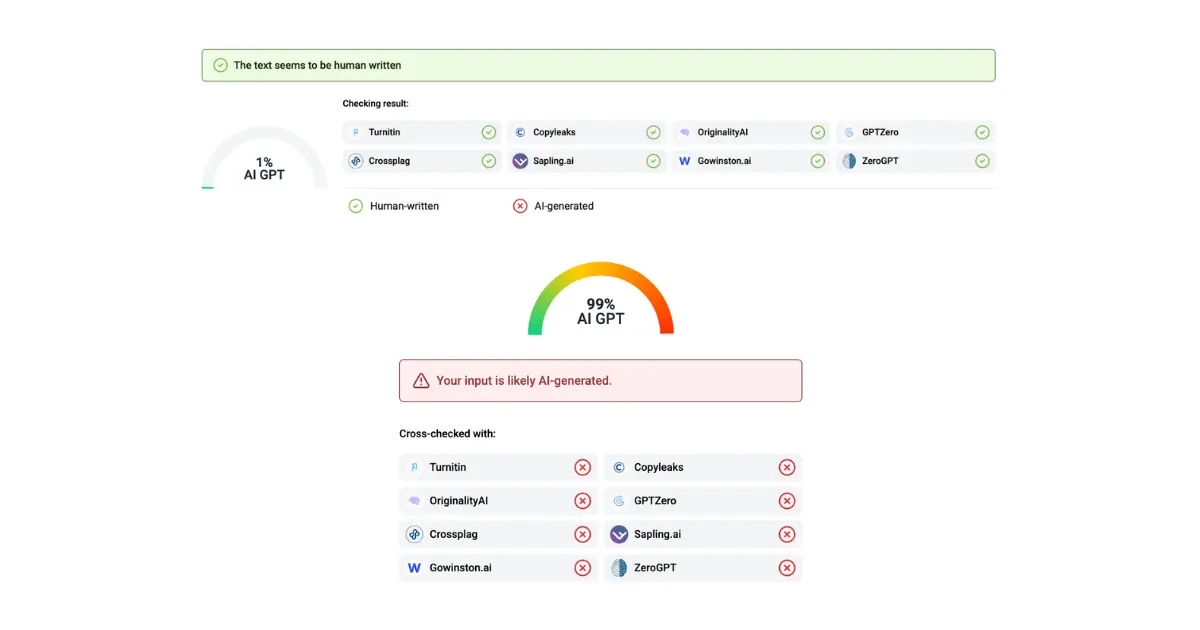Image resolution: width=1200 pixels, height=630 pixels.
Task: Click 'The text seems to be human written' message
Action: pyautogui.click(x=317, y=65)
